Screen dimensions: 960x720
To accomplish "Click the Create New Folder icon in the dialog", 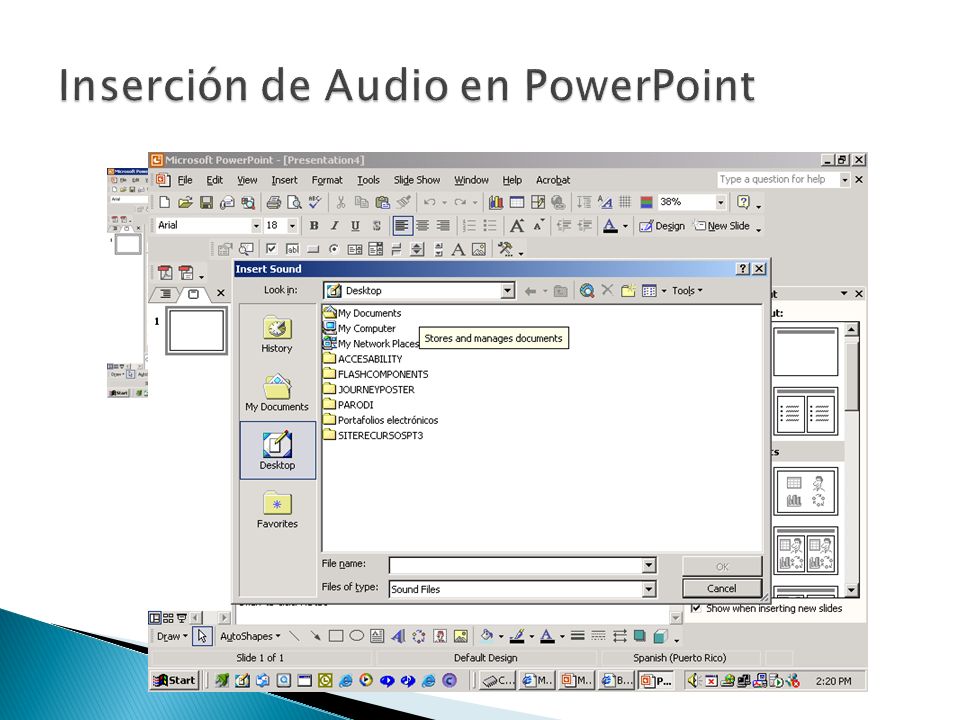I will pyautogui.click(x=628, y=291).
